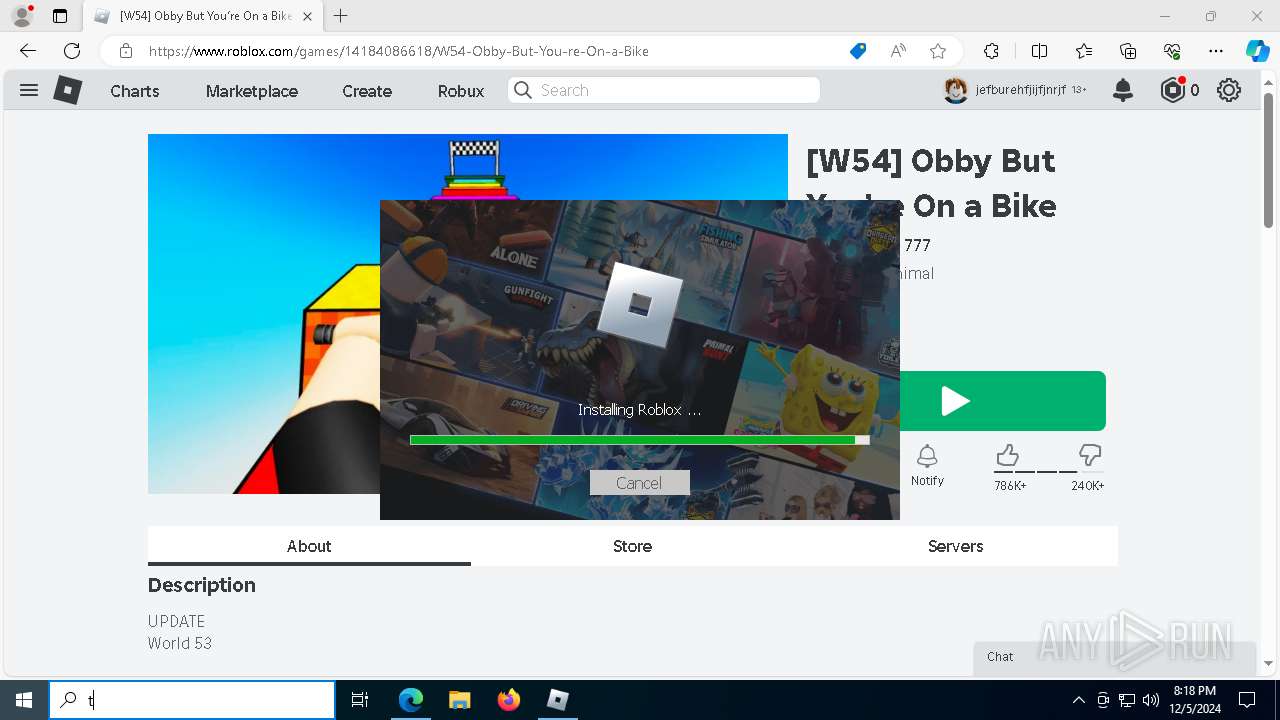Switch to the Store tab
Image resolution: width=1280 pixels, height=720 pixels.
coord(632,546)
